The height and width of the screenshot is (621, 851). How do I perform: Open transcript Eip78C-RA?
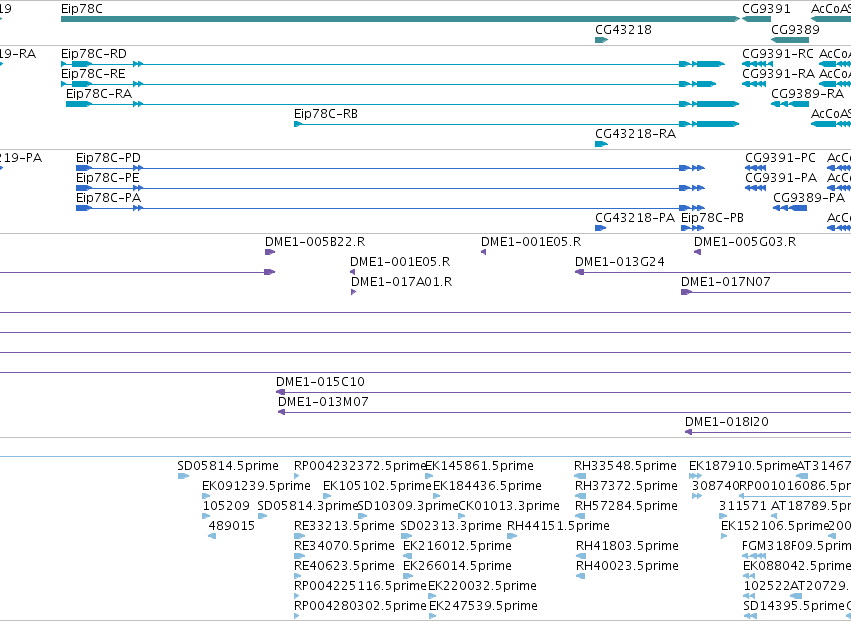click(99, 93)
